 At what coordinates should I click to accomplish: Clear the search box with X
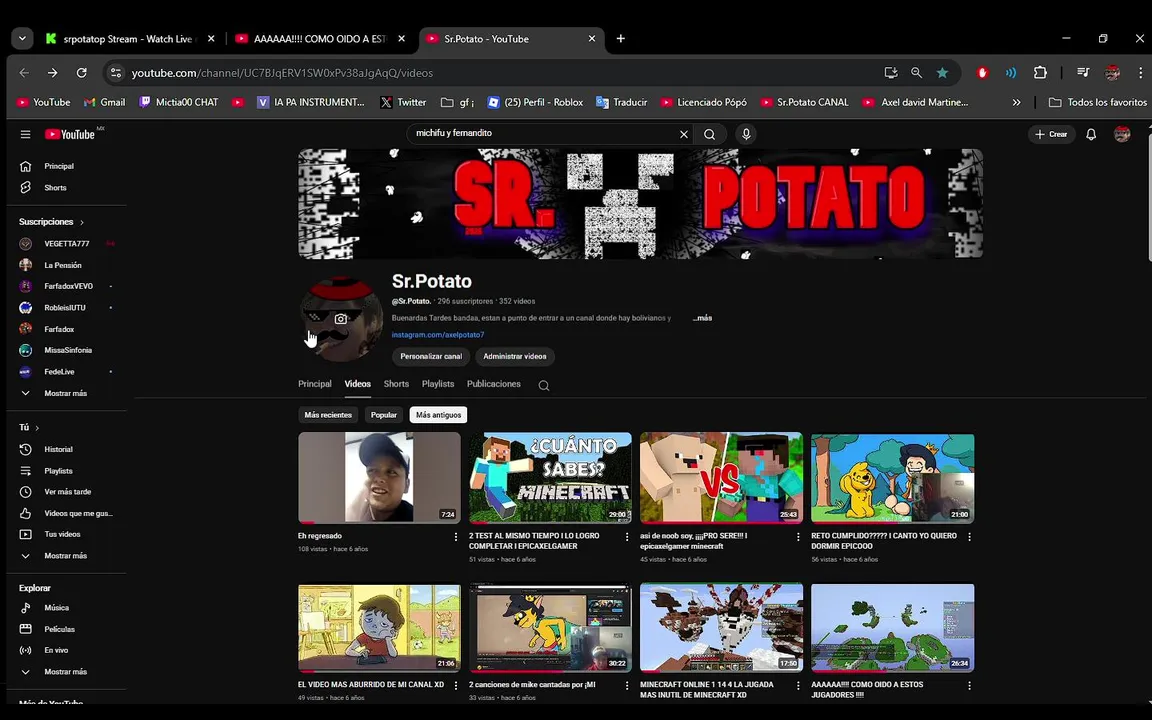pyautogui.click(x=684, y=134)
